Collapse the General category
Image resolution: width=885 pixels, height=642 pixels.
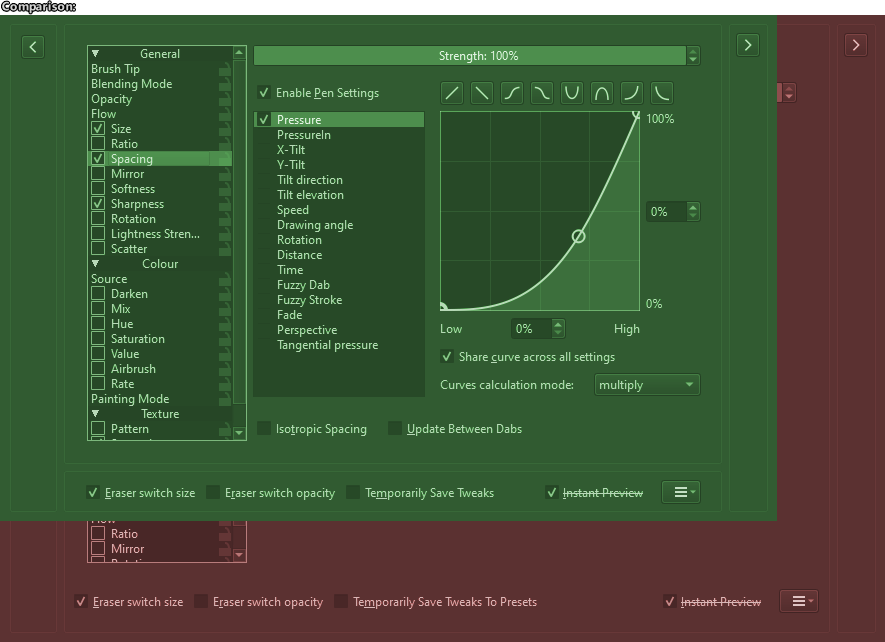(x=95, y=54)
